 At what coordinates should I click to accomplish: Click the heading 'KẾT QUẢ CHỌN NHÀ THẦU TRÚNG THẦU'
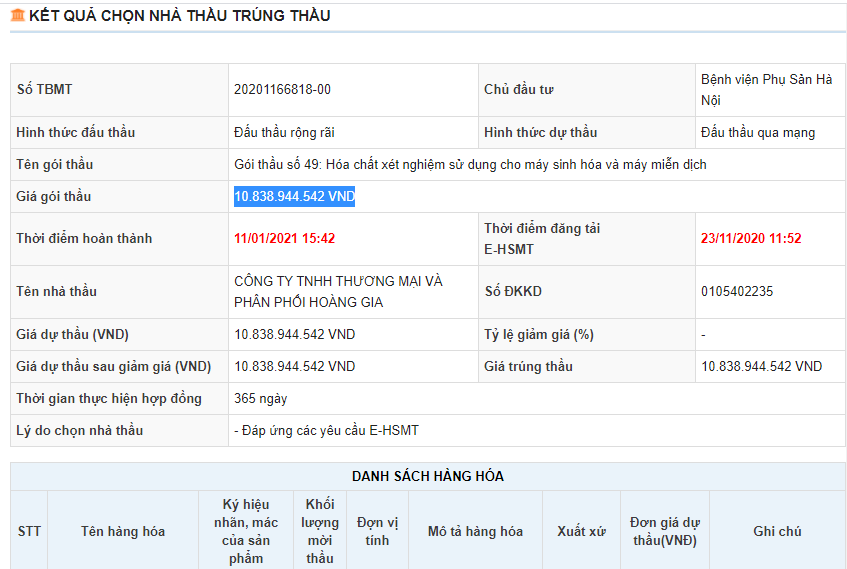coord(179,16)
